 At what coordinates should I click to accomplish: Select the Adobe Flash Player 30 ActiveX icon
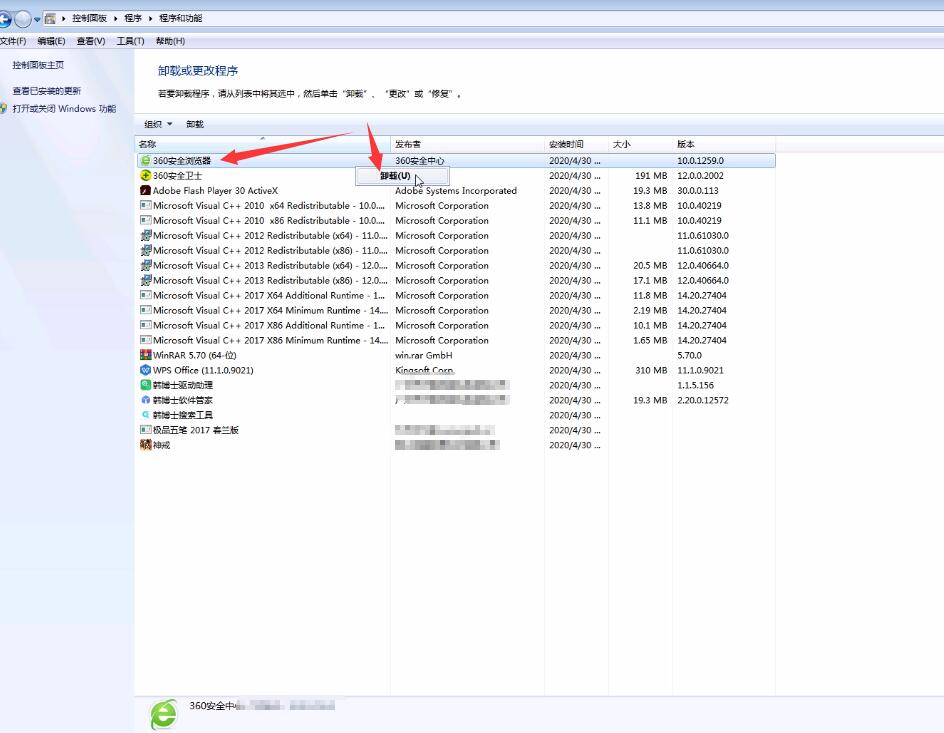pyautogui.click(x=145, y=190)
